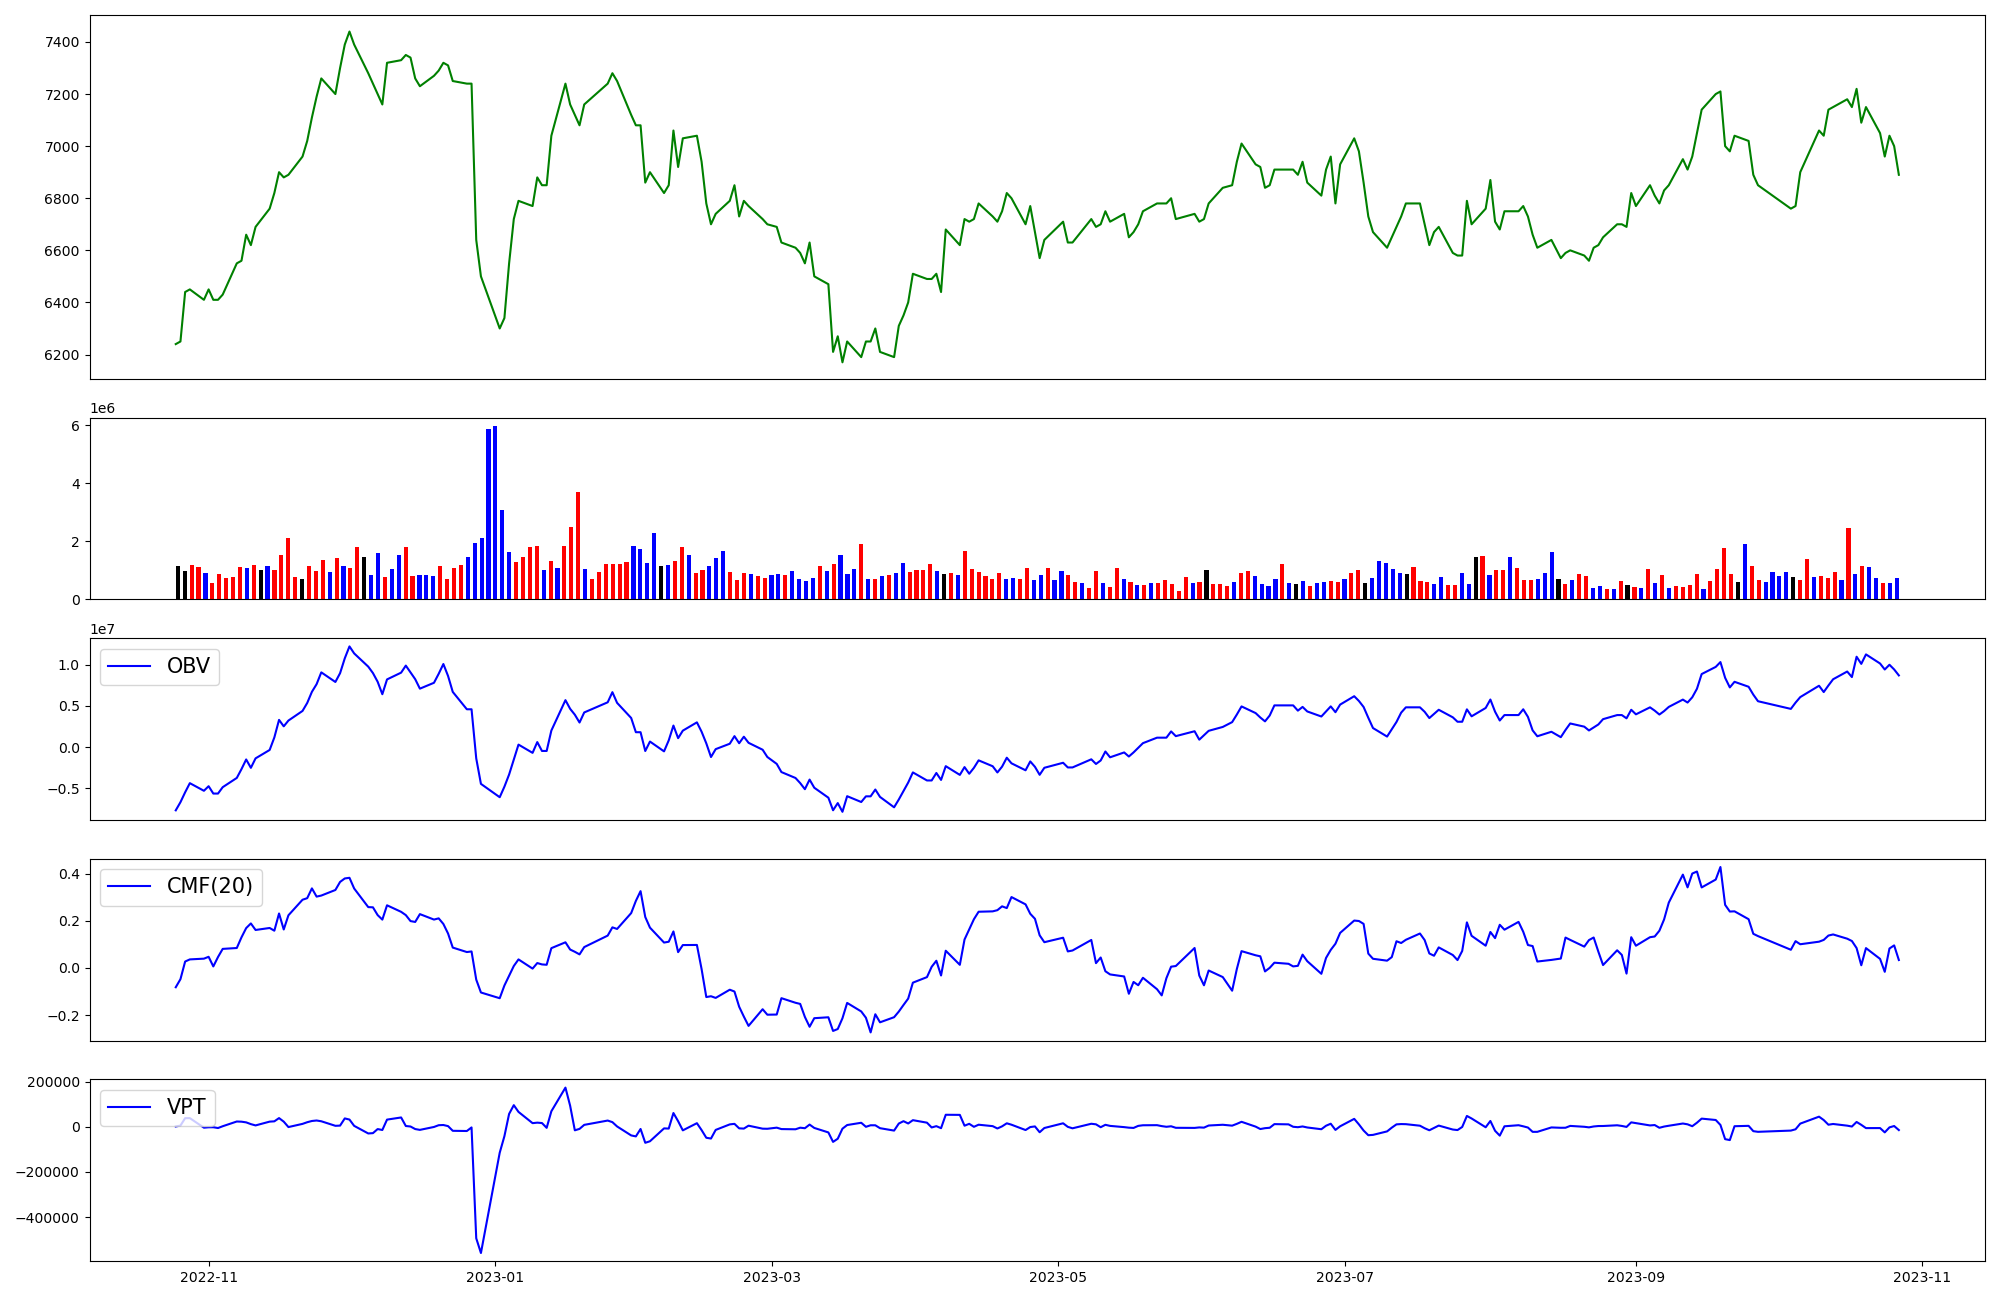The height and width of the screenshot is (1300, 2000).
Task: Click the 1e6 volume axis scale label
Action: (x=103, y=408)
